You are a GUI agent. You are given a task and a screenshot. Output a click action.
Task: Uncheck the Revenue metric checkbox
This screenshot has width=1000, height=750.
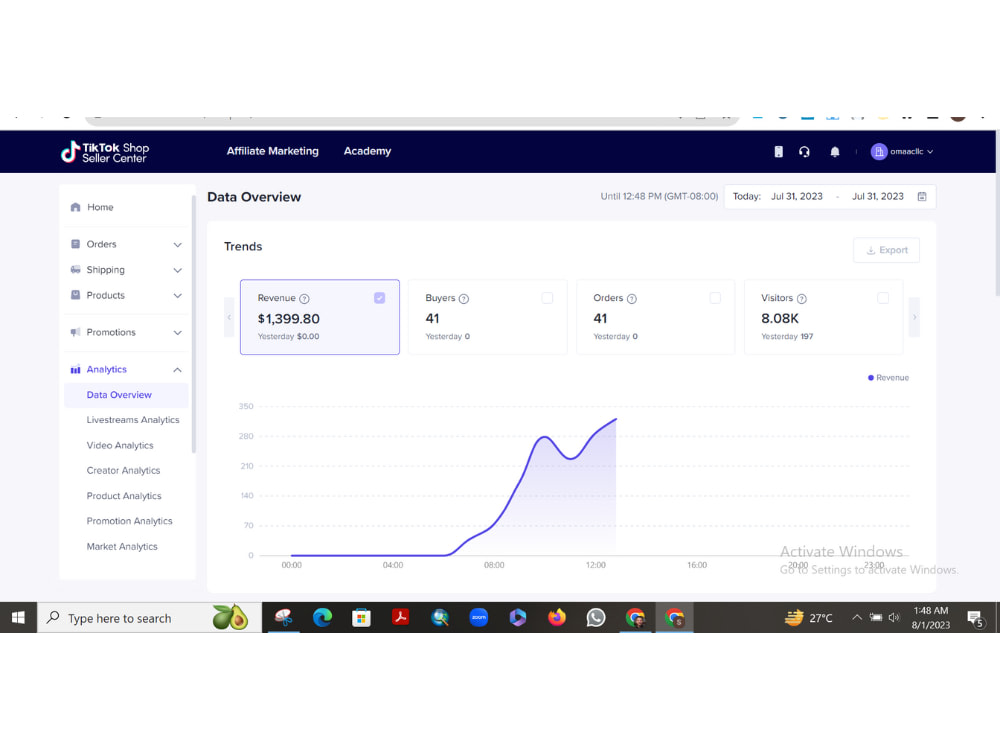point(379,298)
